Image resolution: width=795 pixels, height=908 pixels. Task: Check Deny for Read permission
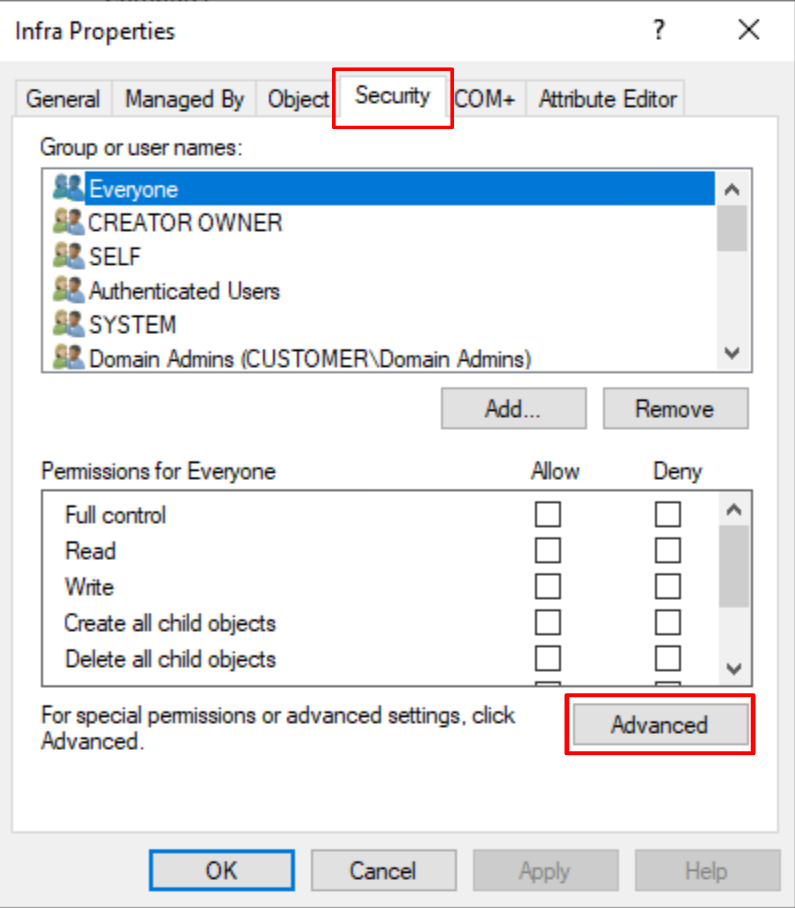[x=668, y=551]
